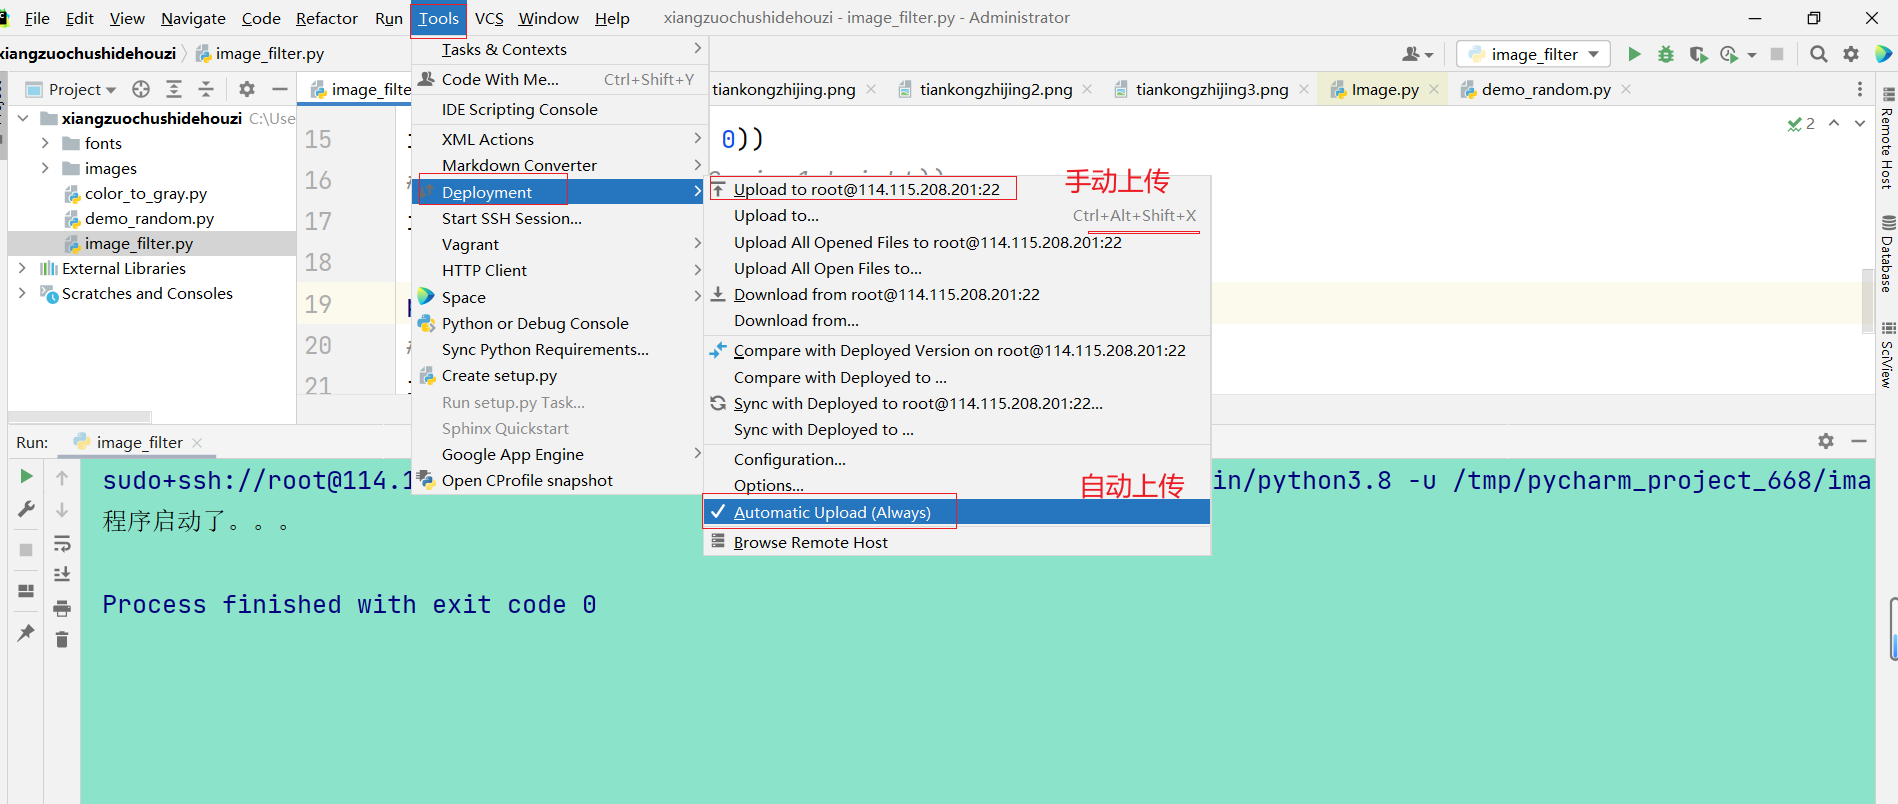Open Project panel gear options
The image size is (1898, 804).
[247, 89]
